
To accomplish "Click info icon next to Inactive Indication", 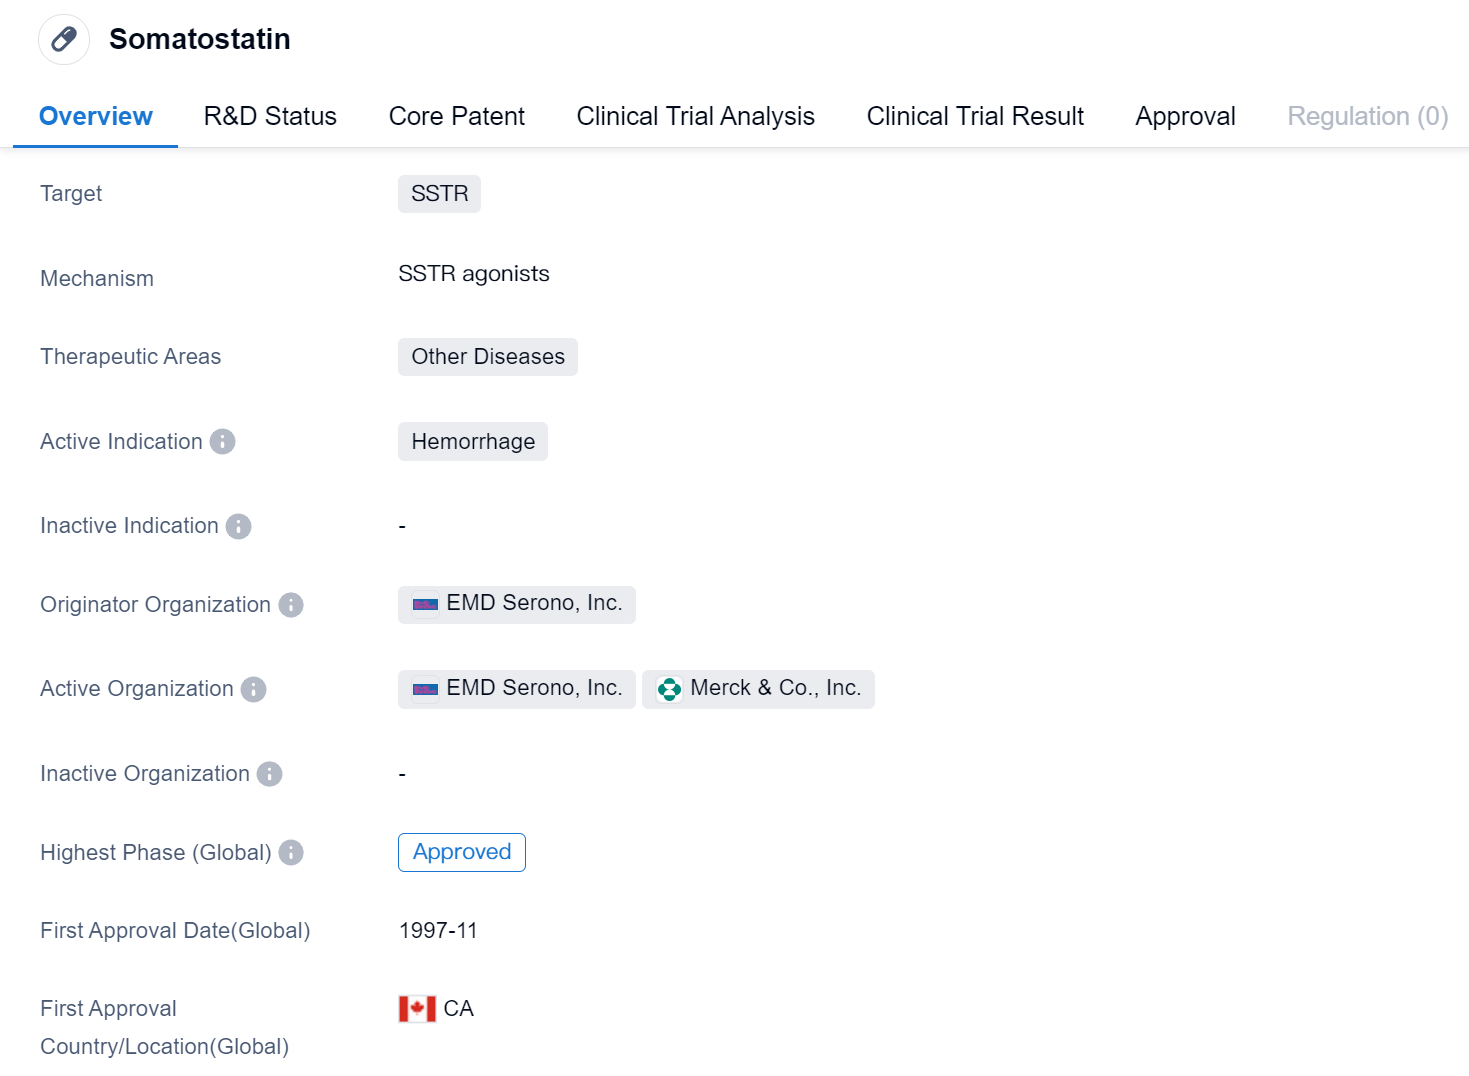I will pos(238,526).
